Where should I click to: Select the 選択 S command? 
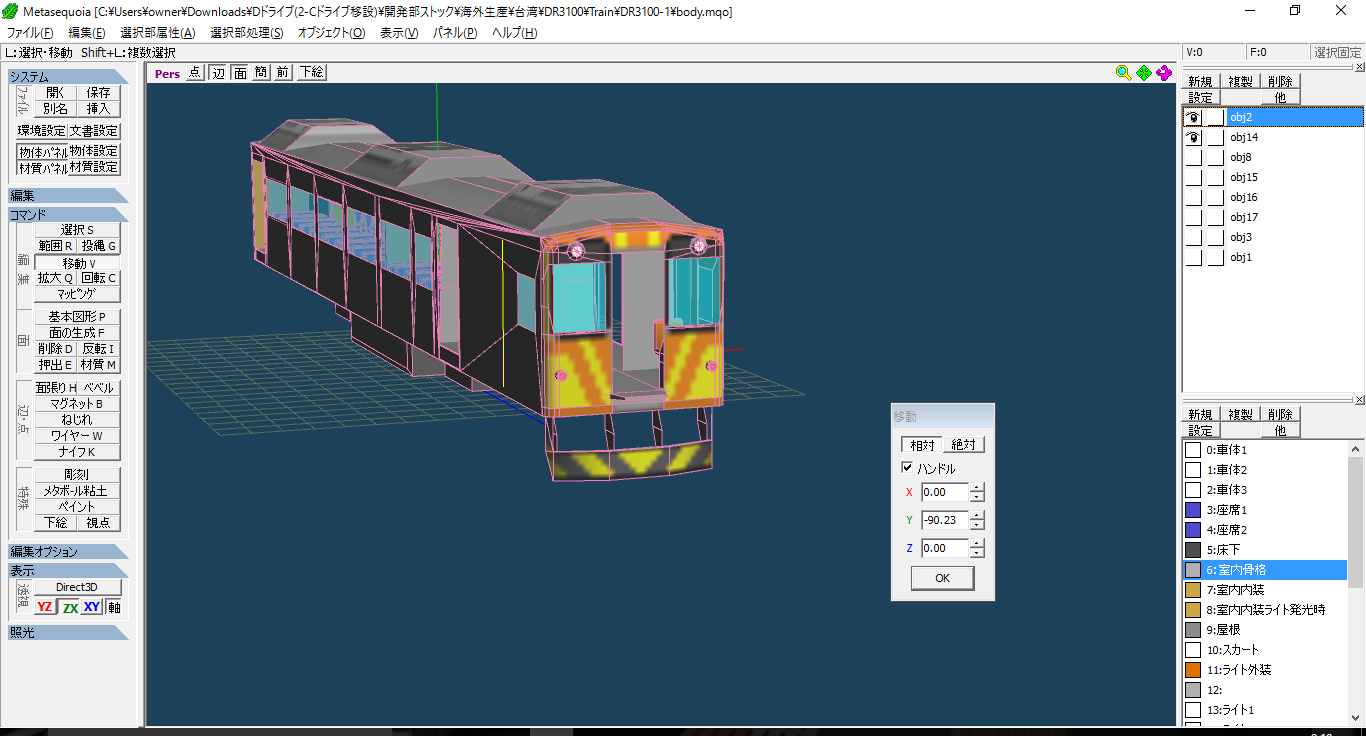coord(77,230)
